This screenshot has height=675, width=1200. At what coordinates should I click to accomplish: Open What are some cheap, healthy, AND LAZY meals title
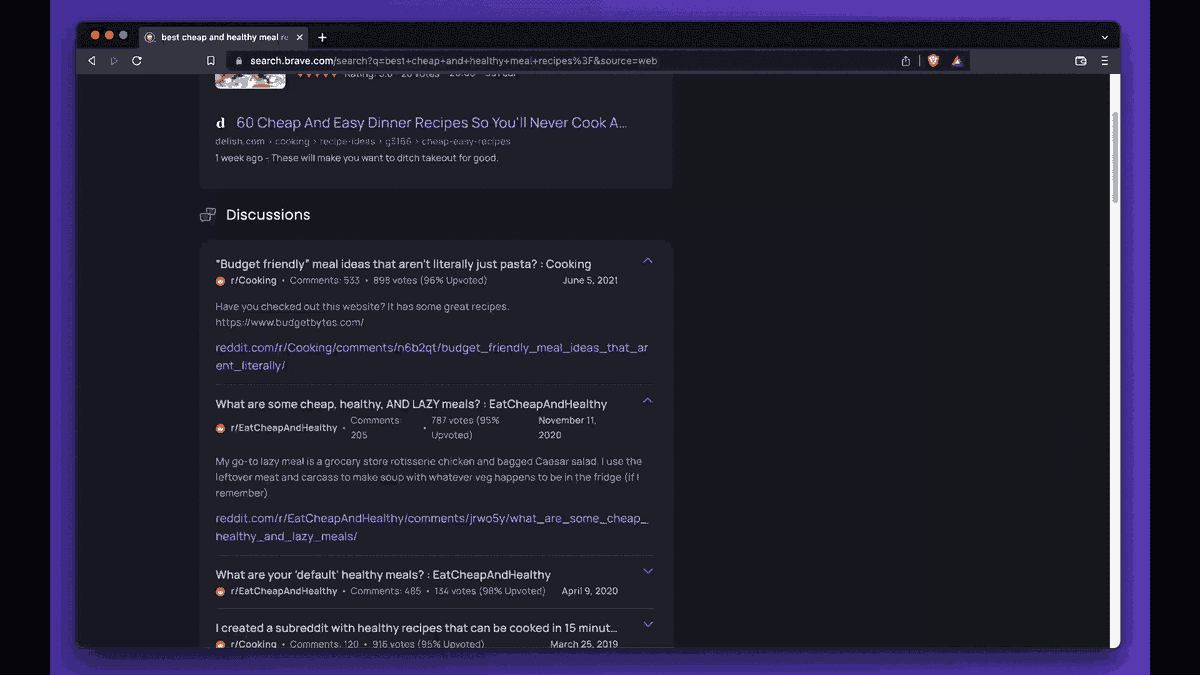click(x=411, y=404)
